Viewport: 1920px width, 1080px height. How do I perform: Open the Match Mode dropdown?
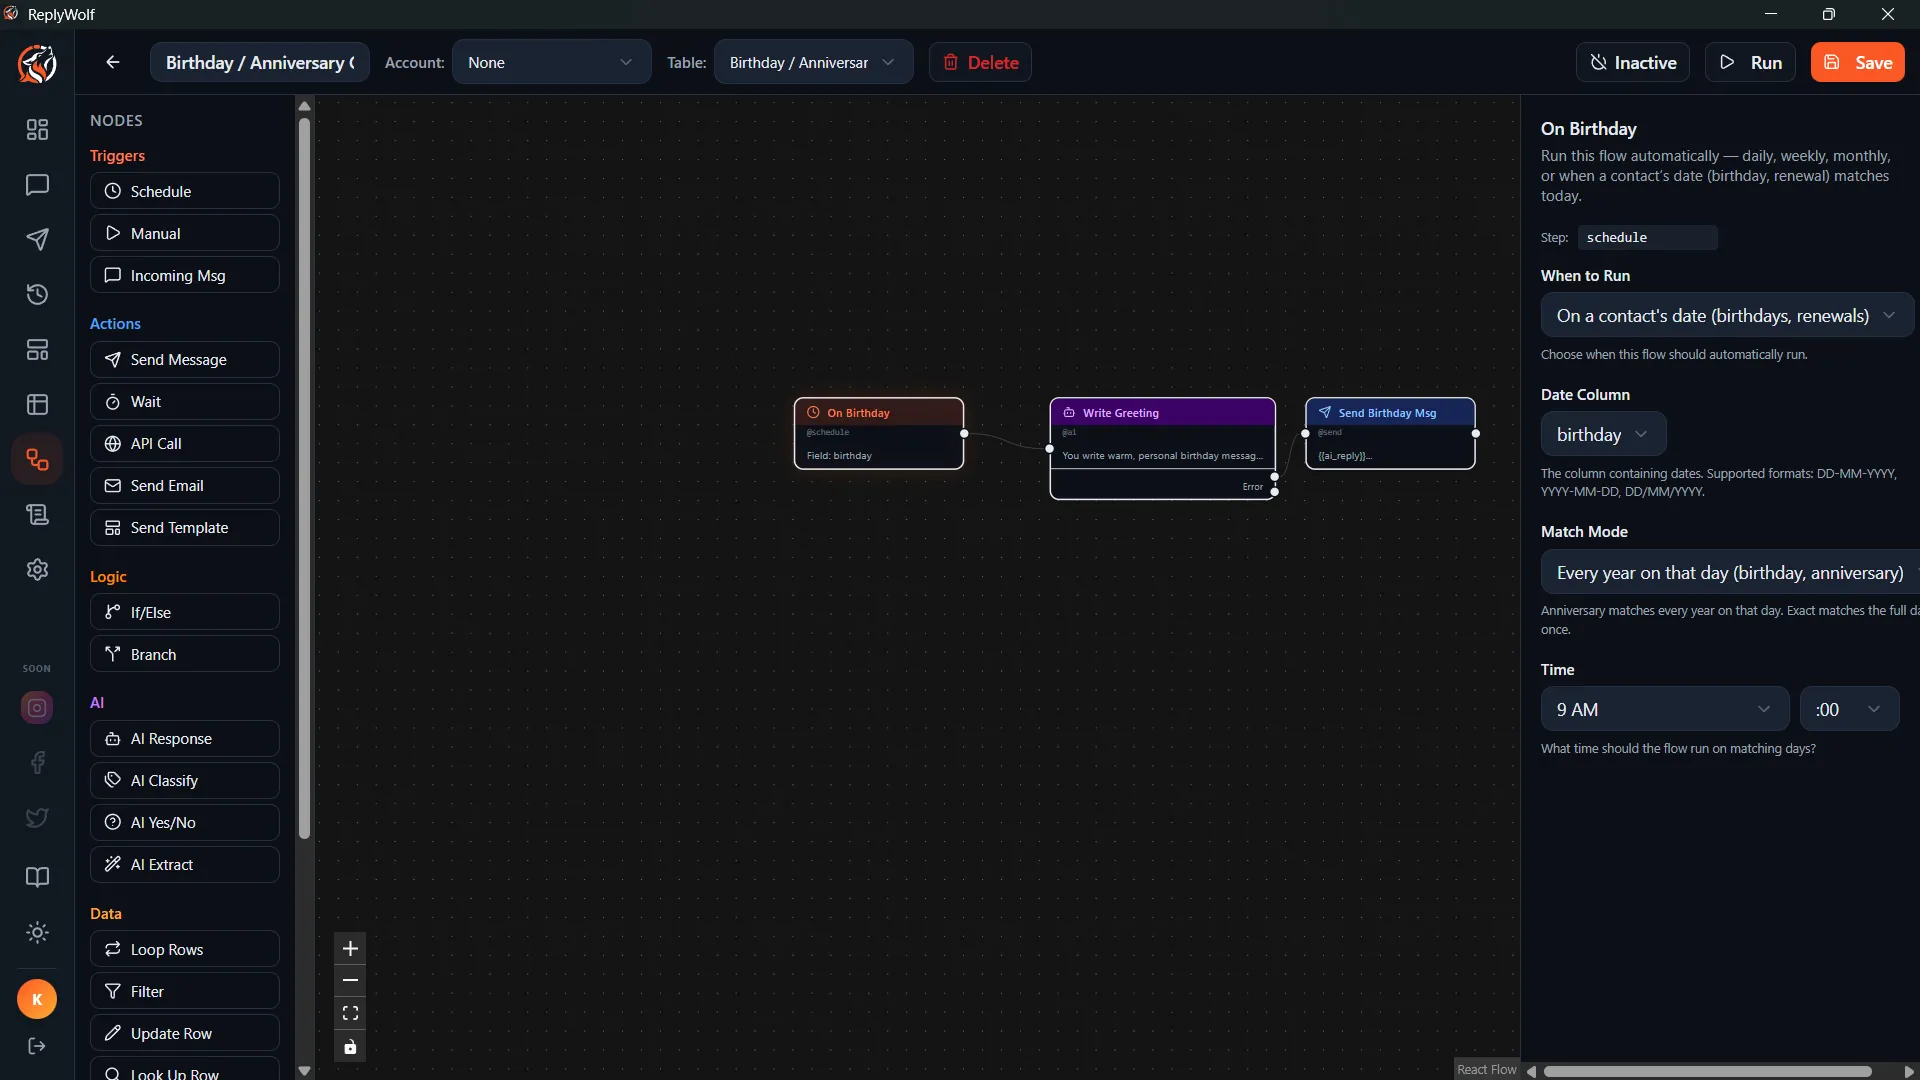pyautogui.click(x=1730, y=573)
